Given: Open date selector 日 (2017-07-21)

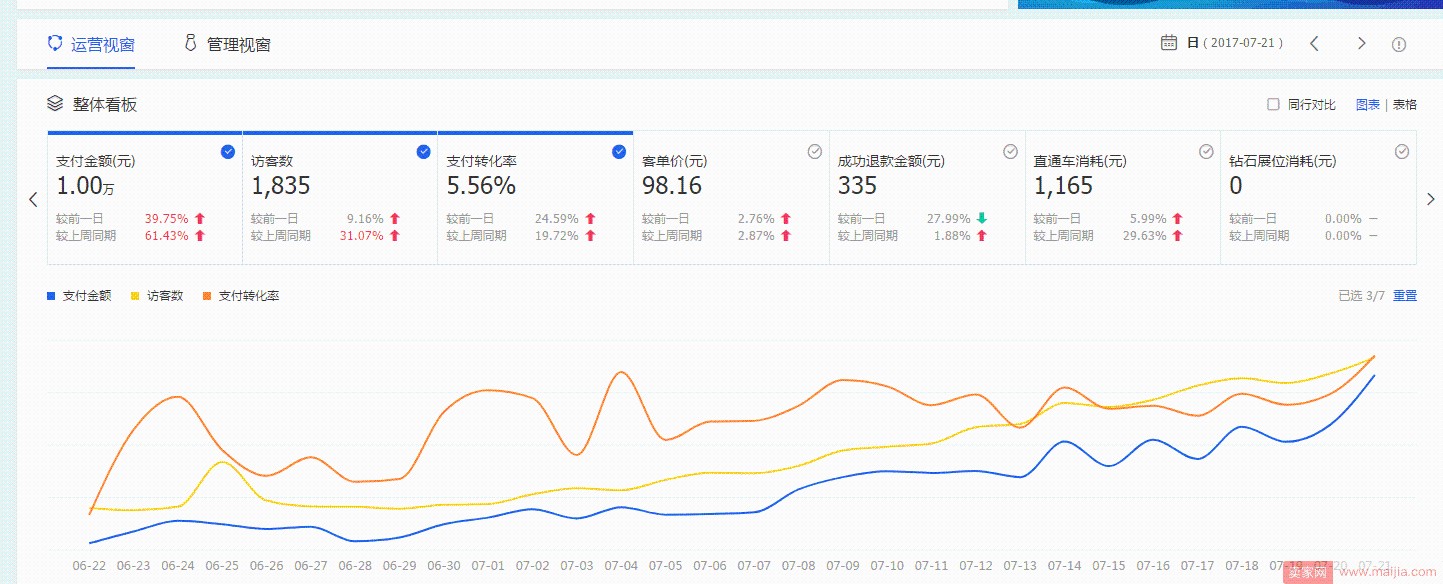Looking at the screenshot, I should coord(1234,43).
